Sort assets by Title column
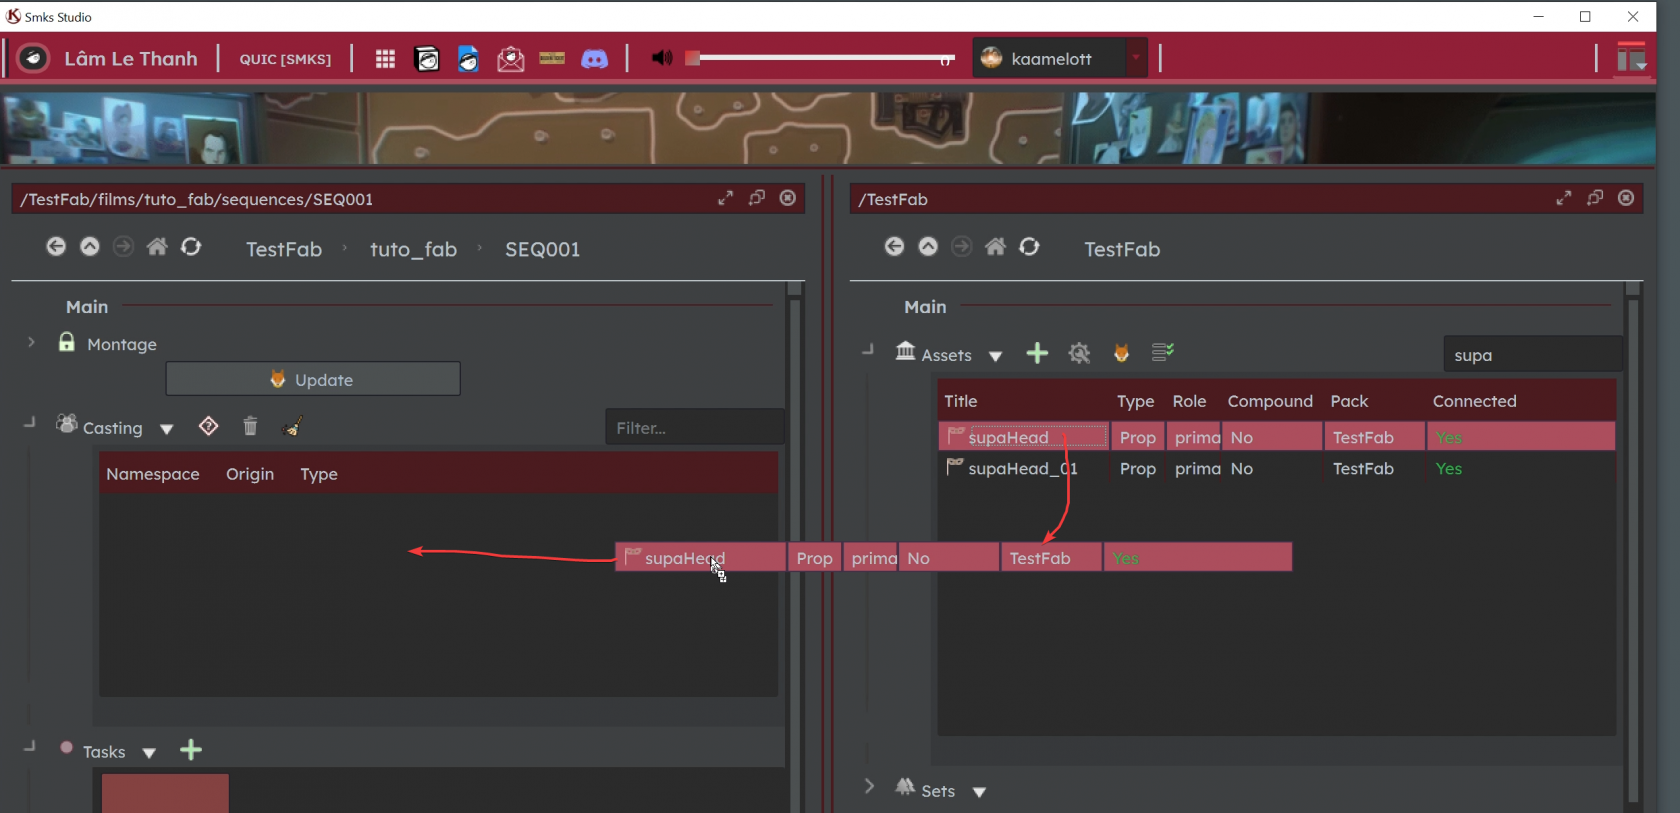 coord(961,401)
